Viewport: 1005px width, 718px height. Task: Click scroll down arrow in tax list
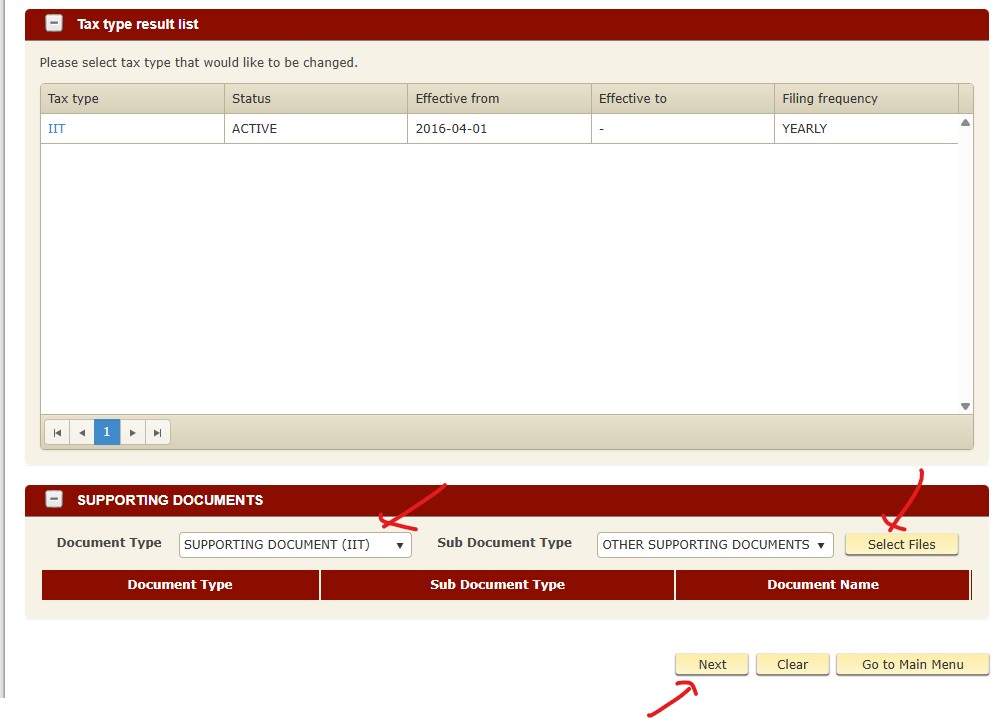coord(965,406)
